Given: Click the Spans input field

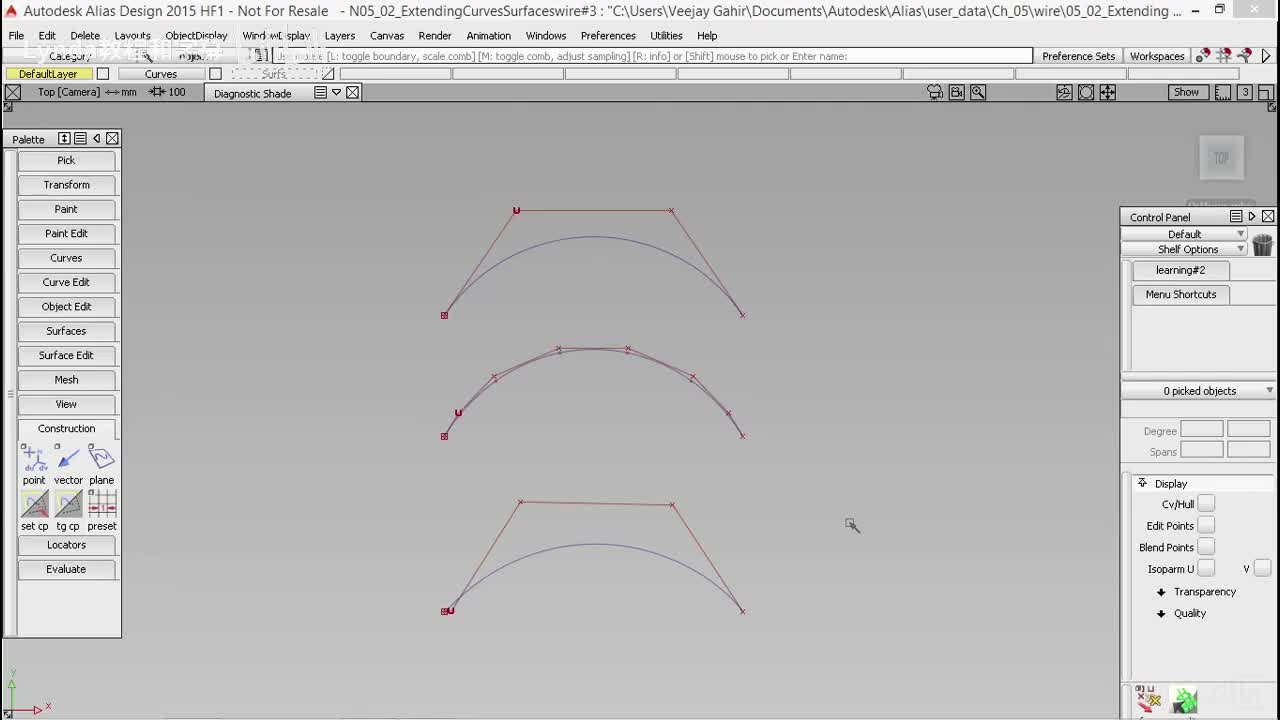Looking at the screenshot, I should [x=1202, y=450].
